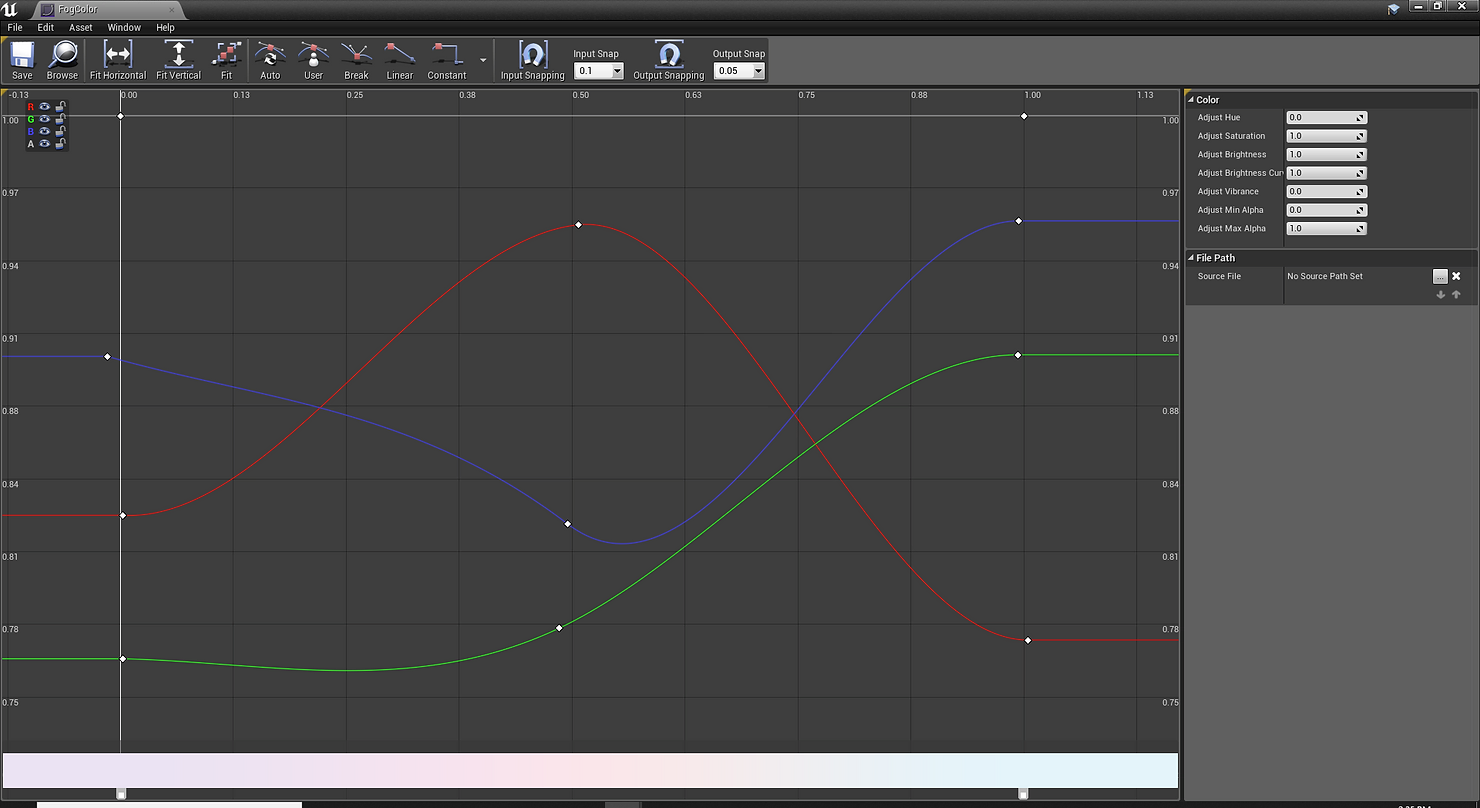Browse for source file with ellipsis button
Image resolution: width=1480 pixels, height=808 pixels.
click(x=1440, y=276)
